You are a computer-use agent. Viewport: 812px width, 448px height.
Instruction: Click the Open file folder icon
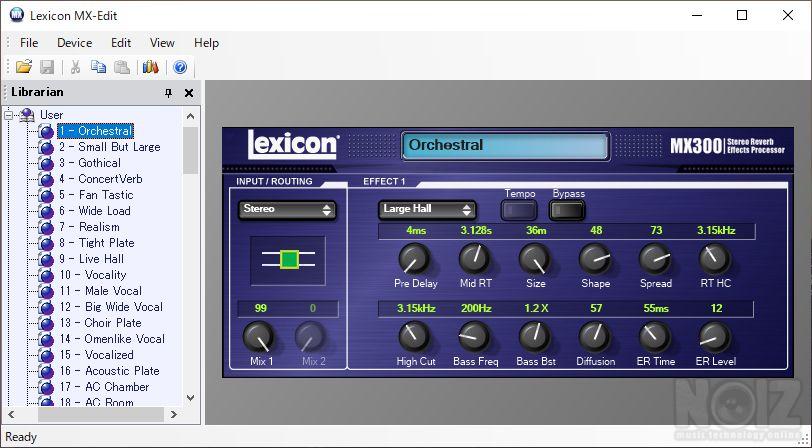pos(23,67)
